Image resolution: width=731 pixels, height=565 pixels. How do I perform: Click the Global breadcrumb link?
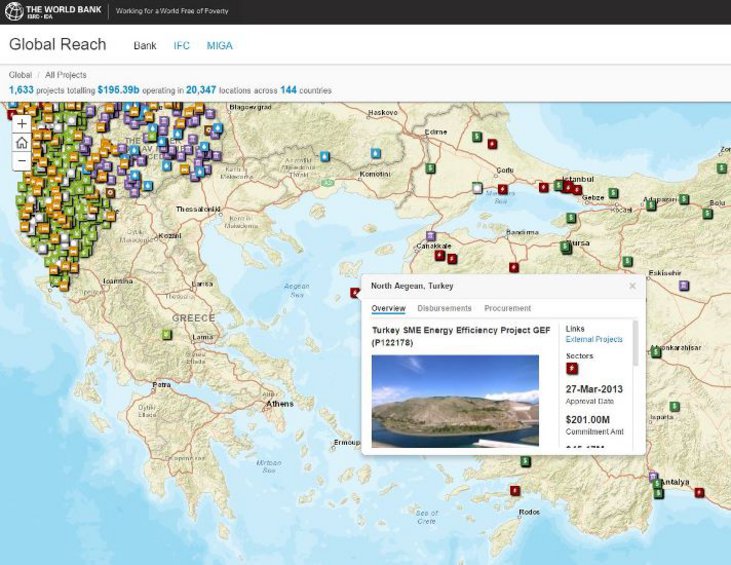point(19,75)
